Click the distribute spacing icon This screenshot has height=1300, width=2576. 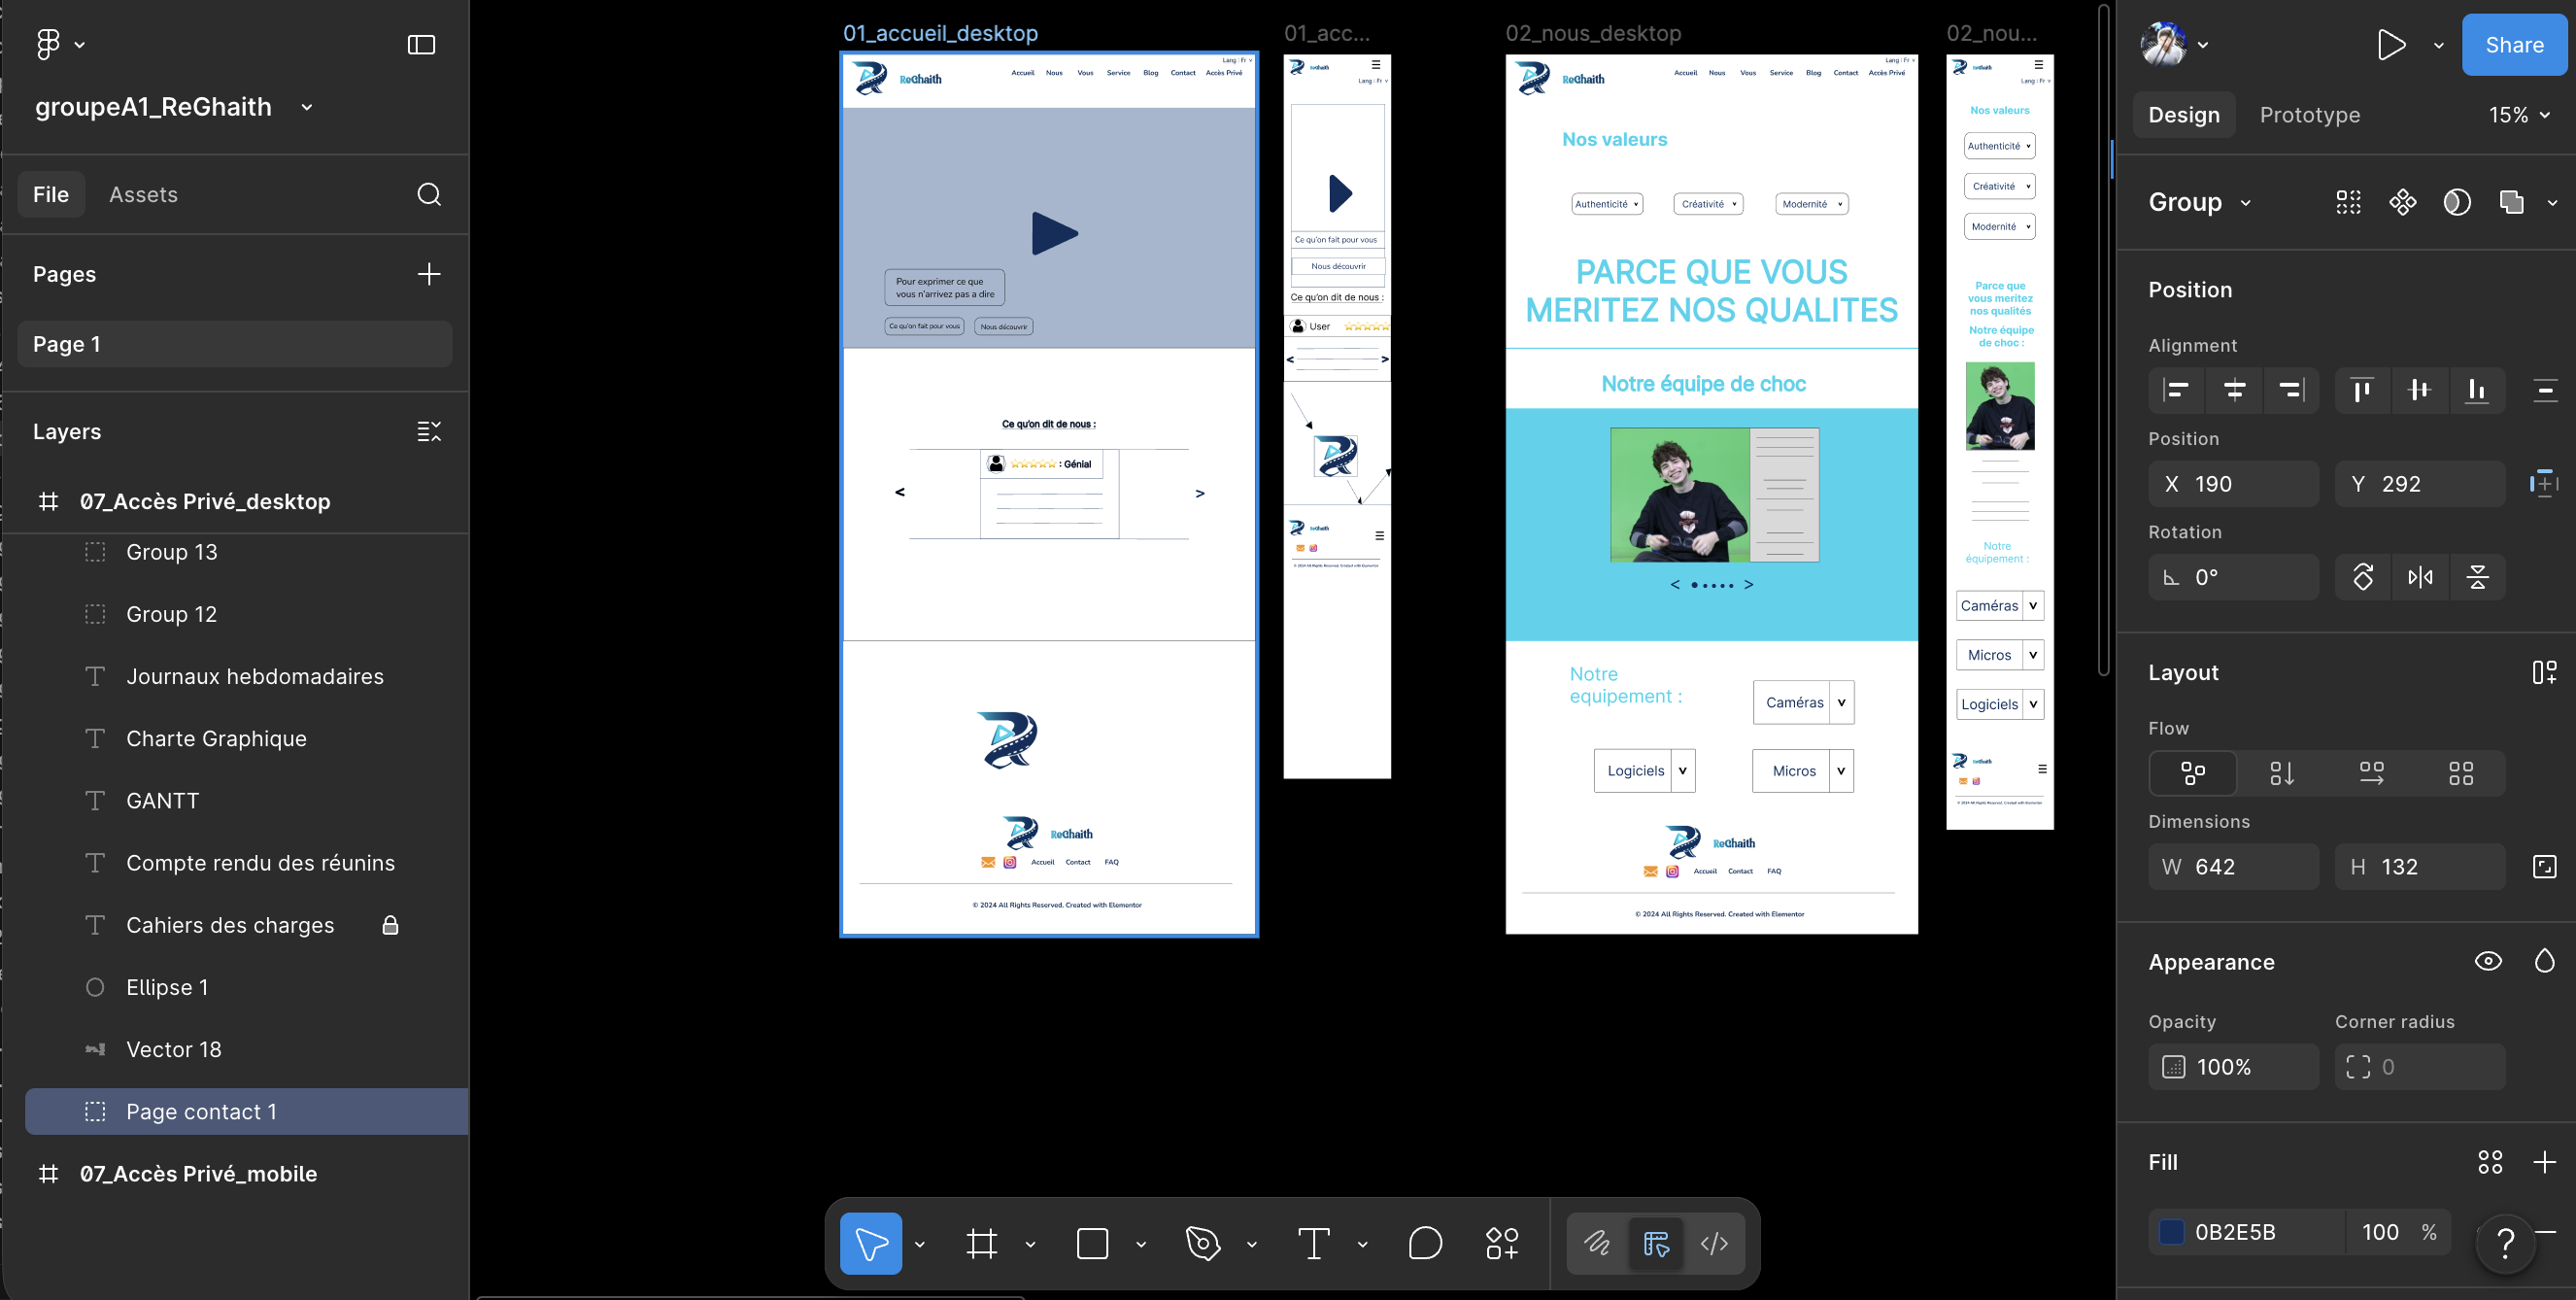(2545, 390)
